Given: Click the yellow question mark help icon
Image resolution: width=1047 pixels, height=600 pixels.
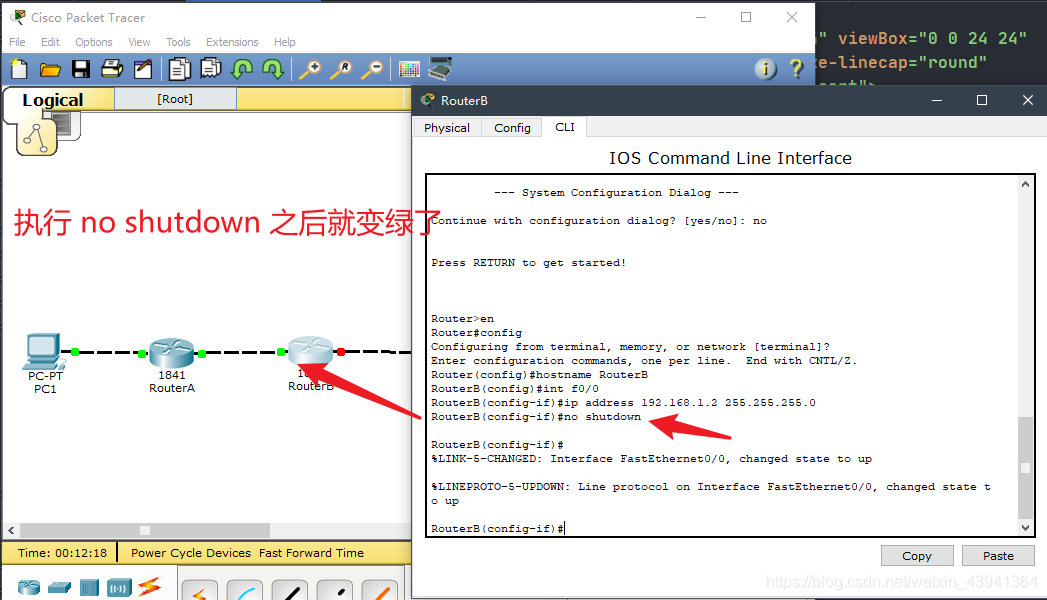Looking at the screenshot, I should click(x=796, y=68).
